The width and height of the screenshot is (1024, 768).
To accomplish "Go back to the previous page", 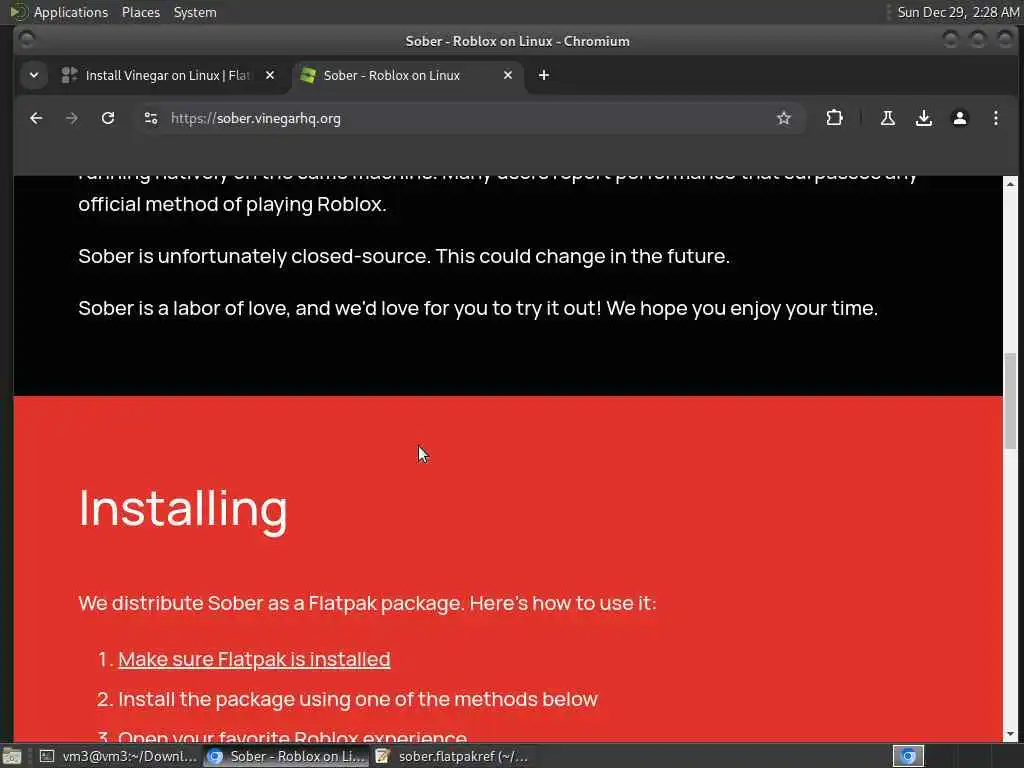I will pos(36,118).
